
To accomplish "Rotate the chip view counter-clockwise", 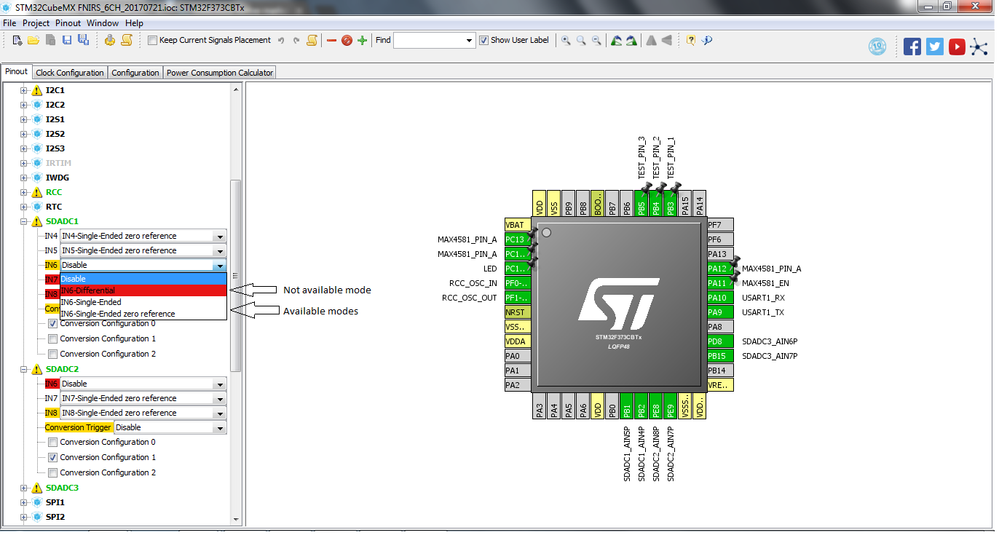I will click(x=616, y=40).
